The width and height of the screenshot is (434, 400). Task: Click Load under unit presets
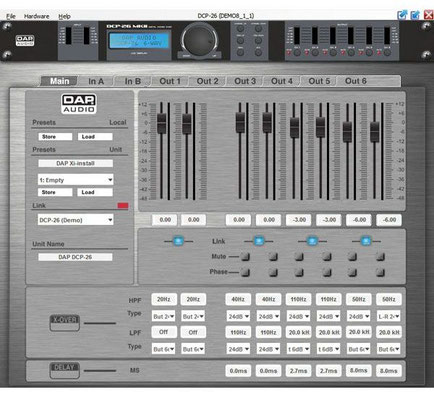tap(95, 192)
